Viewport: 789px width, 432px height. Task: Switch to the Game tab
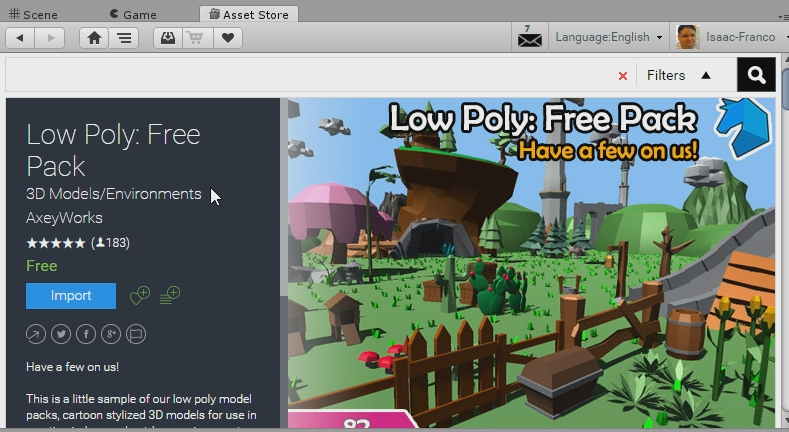(x=133, y=15)
